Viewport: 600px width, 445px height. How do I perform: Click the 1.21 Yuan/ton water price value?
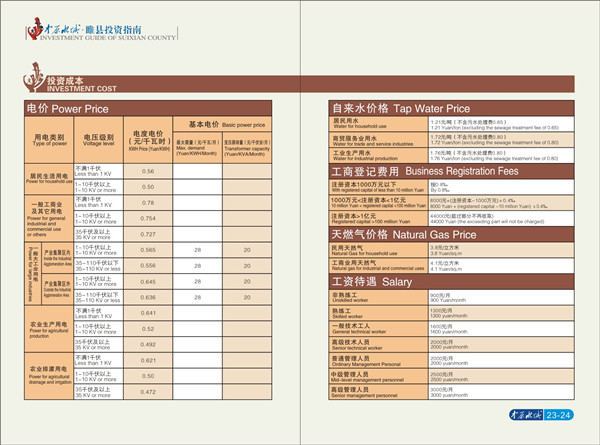pyautogui.click(x=501, y=124)
